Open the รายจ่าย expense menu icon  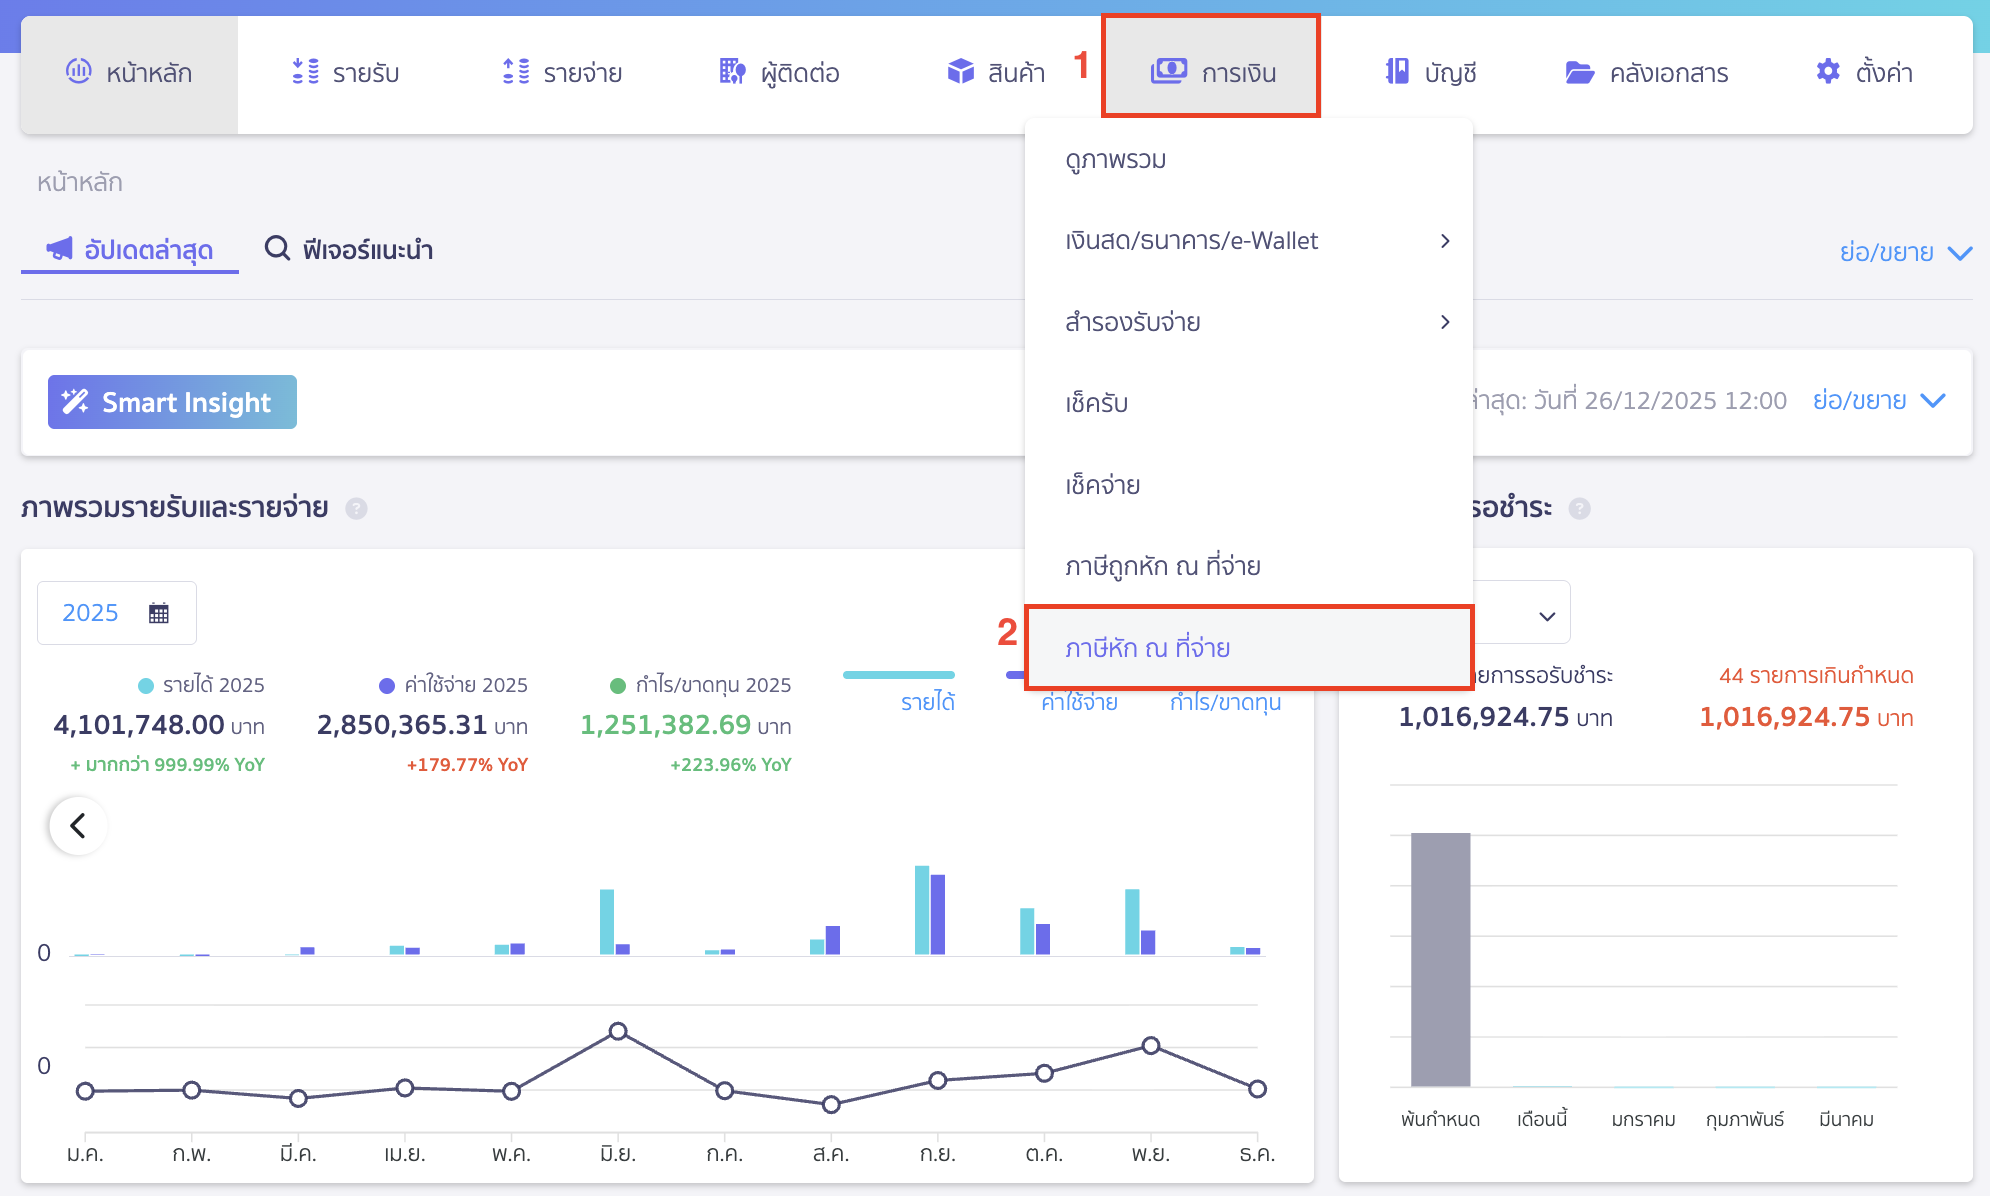(x=516, y=72)
